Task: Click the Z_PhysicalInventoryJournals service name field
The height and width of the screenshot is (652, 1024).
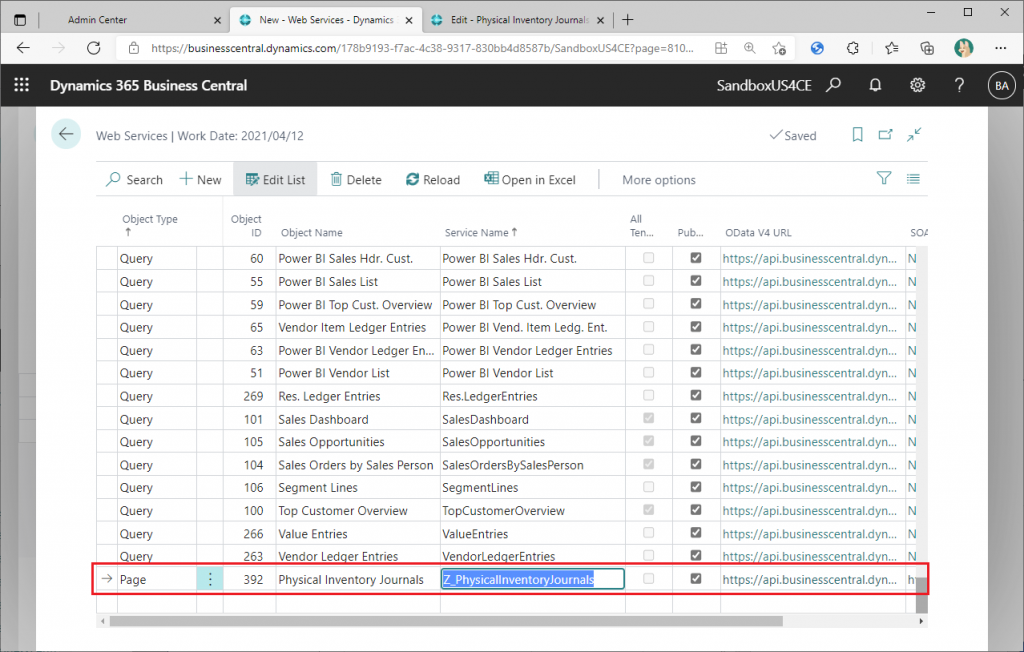Action: (532, 579)
